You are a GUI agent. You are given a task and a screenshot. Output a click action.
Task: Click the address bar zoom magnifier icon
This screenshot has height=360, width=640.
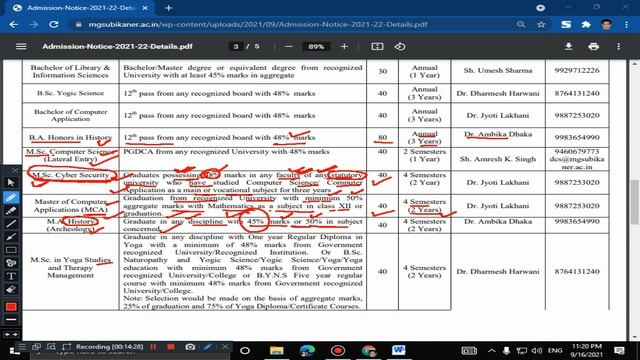coord(521,24)
